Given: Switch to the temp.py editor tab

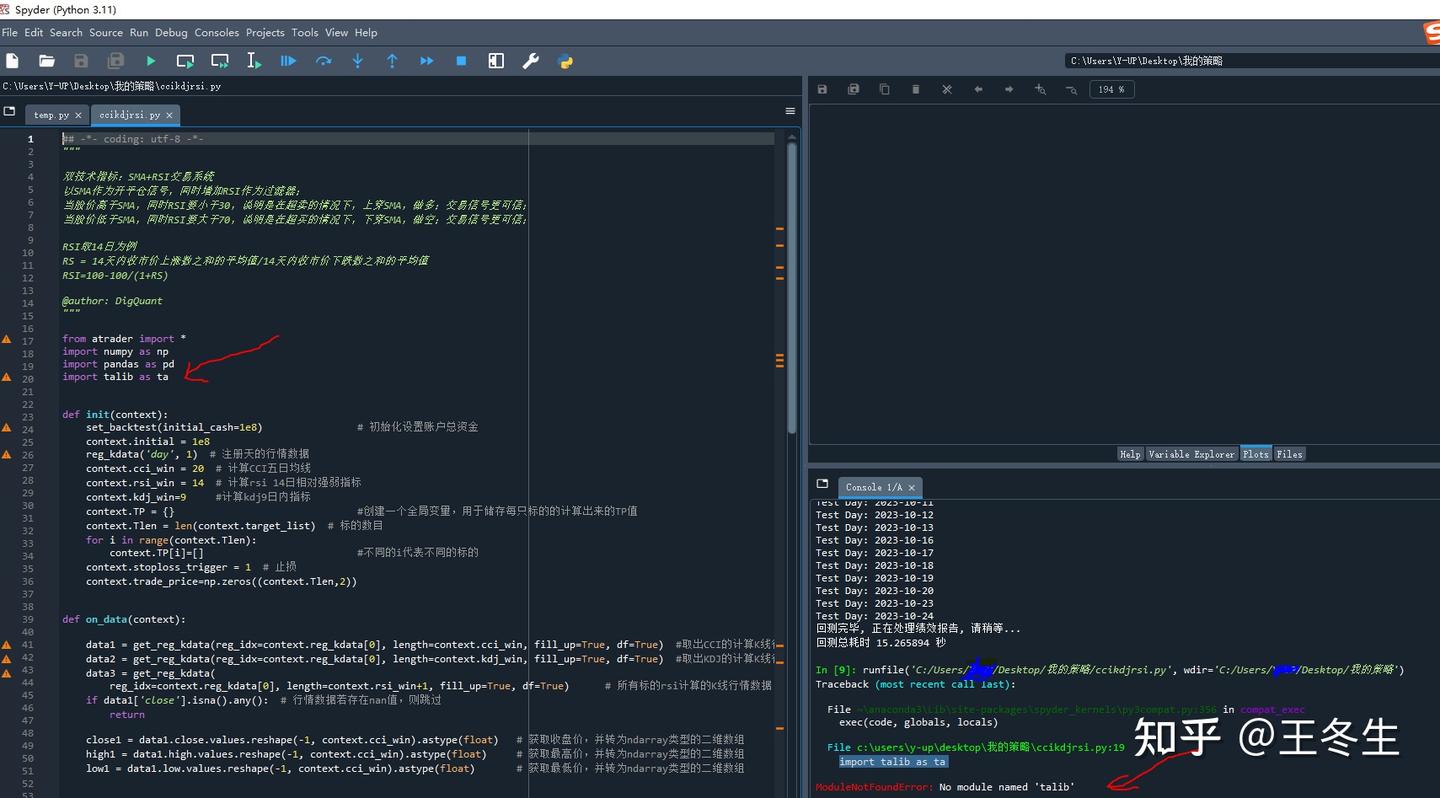Looking at the screenshot, I should coord(51,115).
